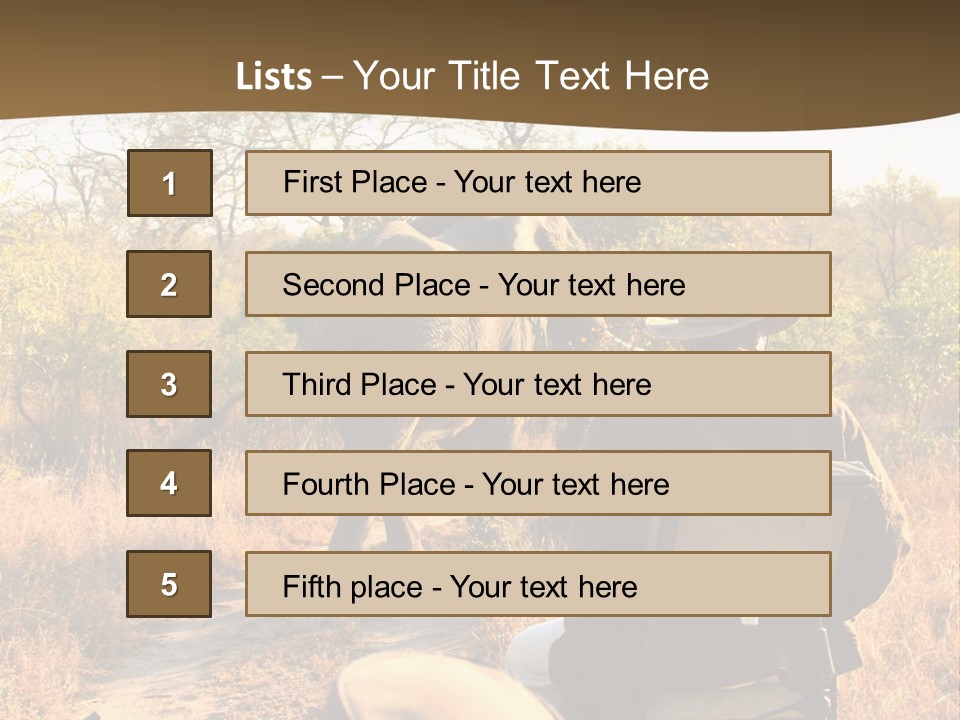
Task: Click the bold word 'Lists' in title
Action: (x=273, y=76)
